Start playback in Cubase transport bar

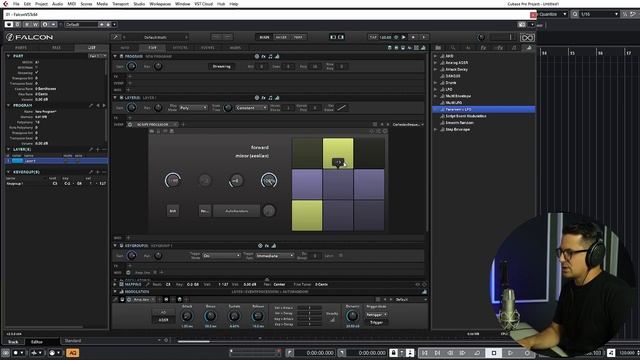[510, 353]
